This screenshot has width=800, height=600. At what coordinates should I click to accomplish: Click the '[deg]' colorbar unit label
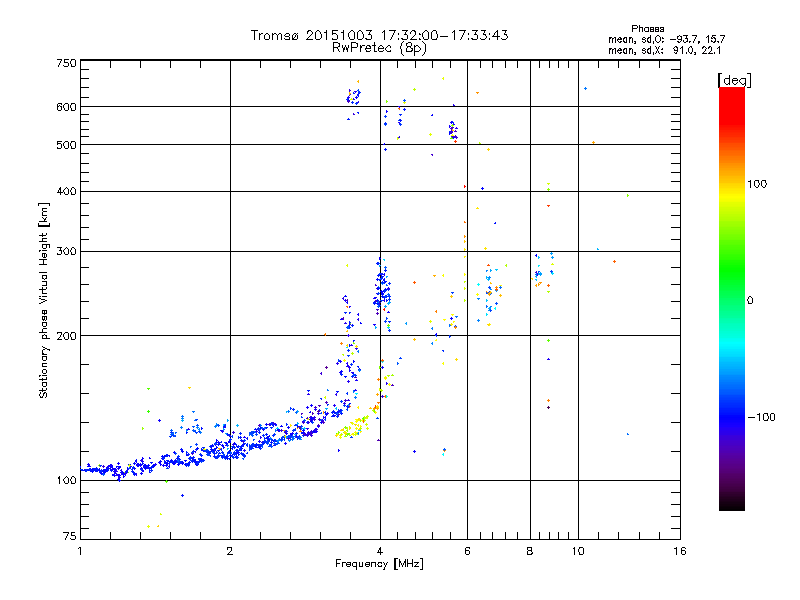point(734,80)
